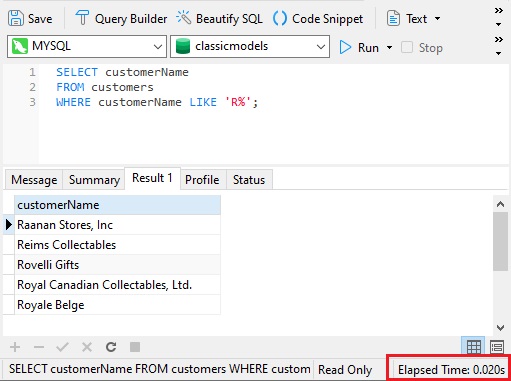Click the add record plus icon
Screen dimensions: 511x381
(x=15, y=347)
